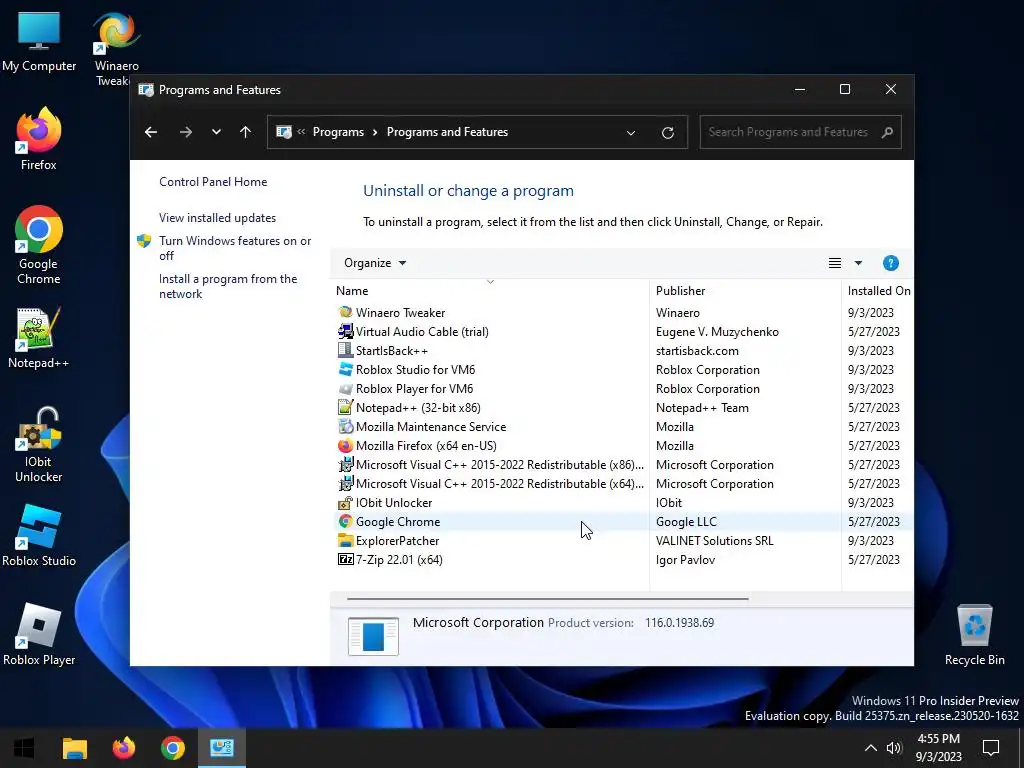Click the blue Help question mark icon

[x=890, y=263]
